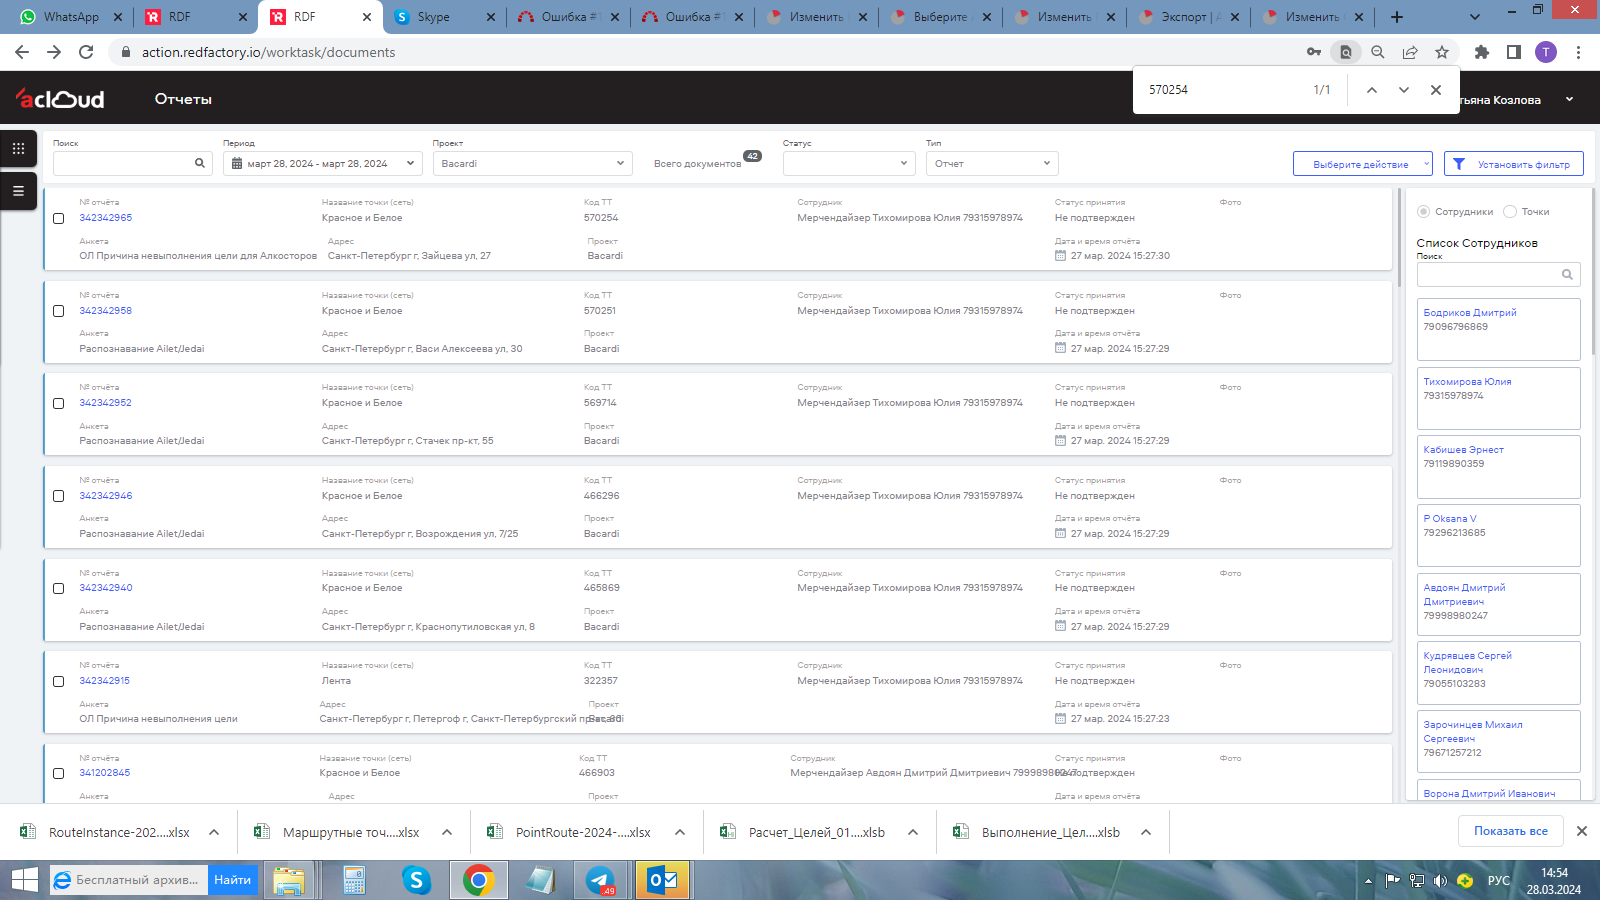Open the Тип Отчет dropdown
Image resolution: width=1600 pixels, height=900 pixels.
[992, 163]
